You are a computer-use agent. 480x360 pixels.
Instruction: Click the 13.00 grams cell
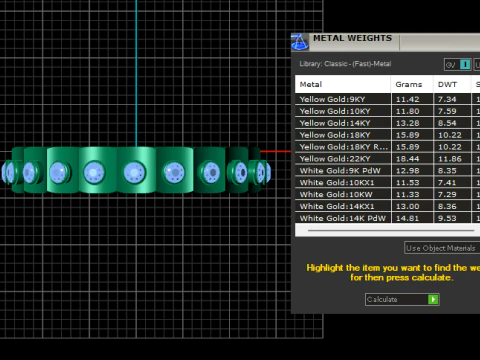coord(412,206)
